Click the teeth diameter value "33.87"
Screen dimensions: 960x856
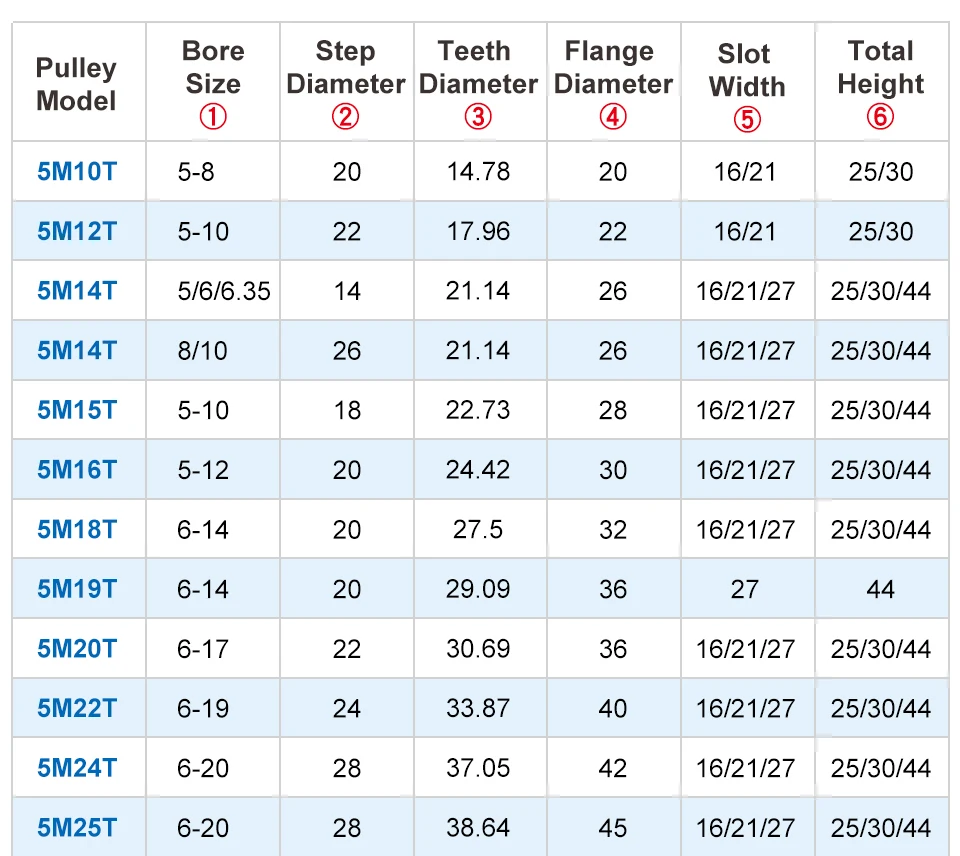(x=478, y=708)
